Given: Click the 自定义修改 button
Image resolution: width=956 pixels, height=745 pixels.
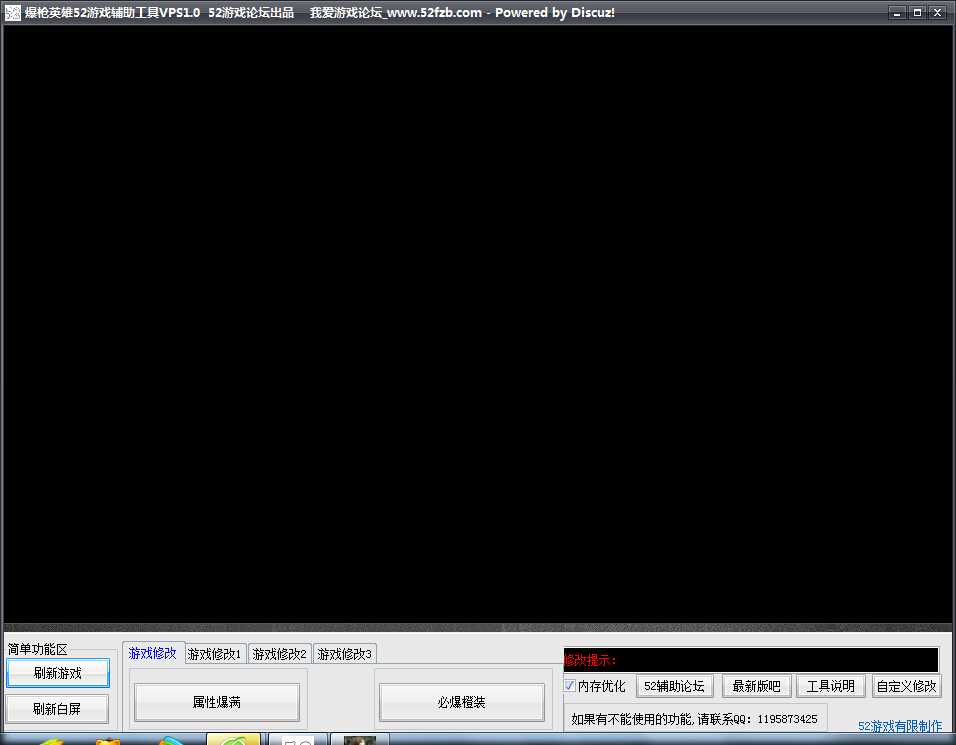Looking at the screenshot, I should pyautogui.click(x=907, y=686).
